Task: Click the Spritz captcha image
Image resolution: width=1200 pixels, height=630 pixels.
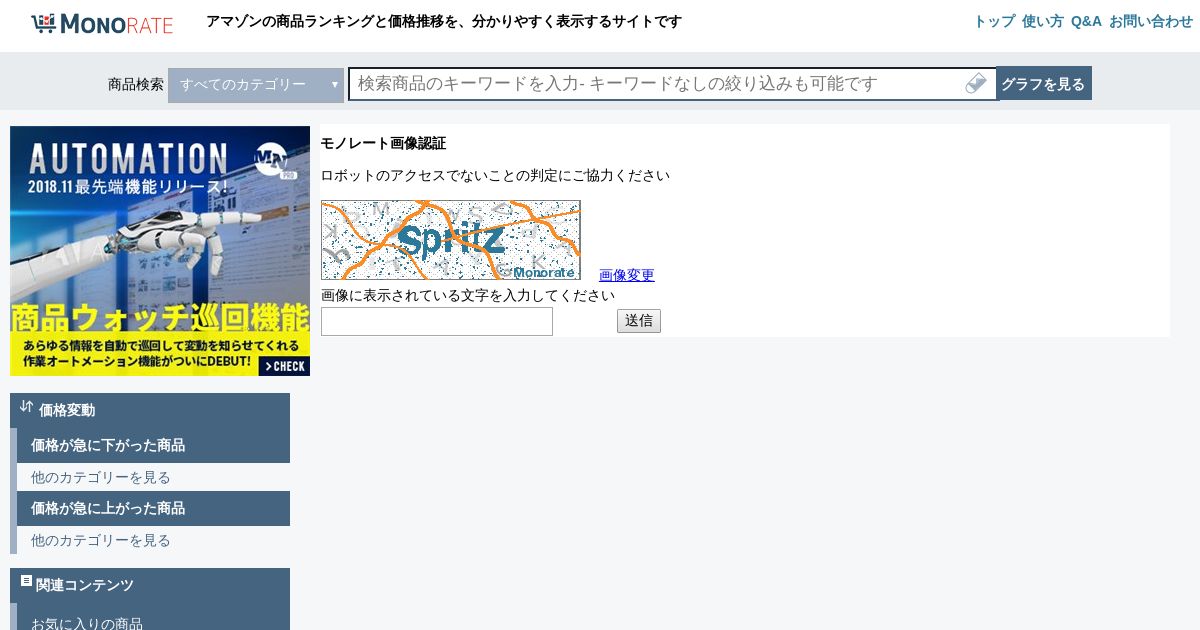Action: [451, 240]
